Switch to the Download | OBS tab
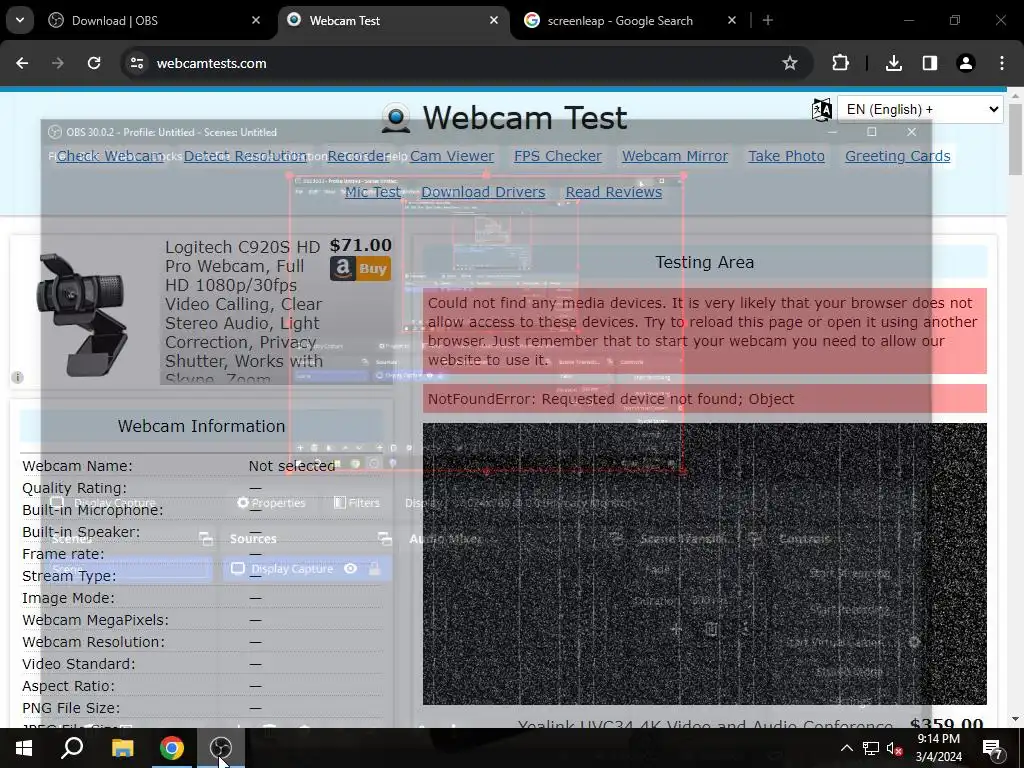 pos(155,21)
